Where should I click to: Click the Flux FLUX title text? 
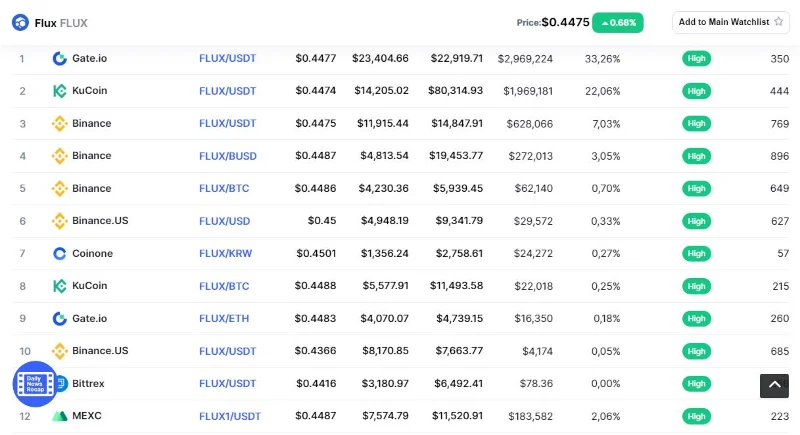coord(61,23)
